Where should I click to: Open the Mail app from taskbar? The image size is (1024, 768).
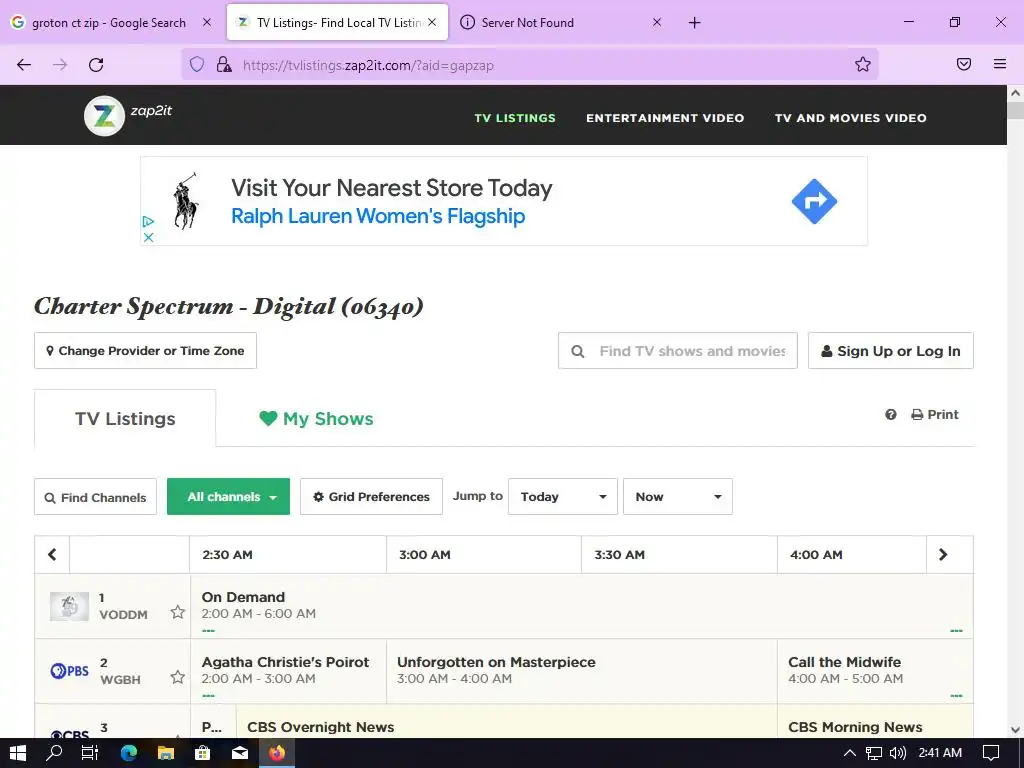[240, 753]
